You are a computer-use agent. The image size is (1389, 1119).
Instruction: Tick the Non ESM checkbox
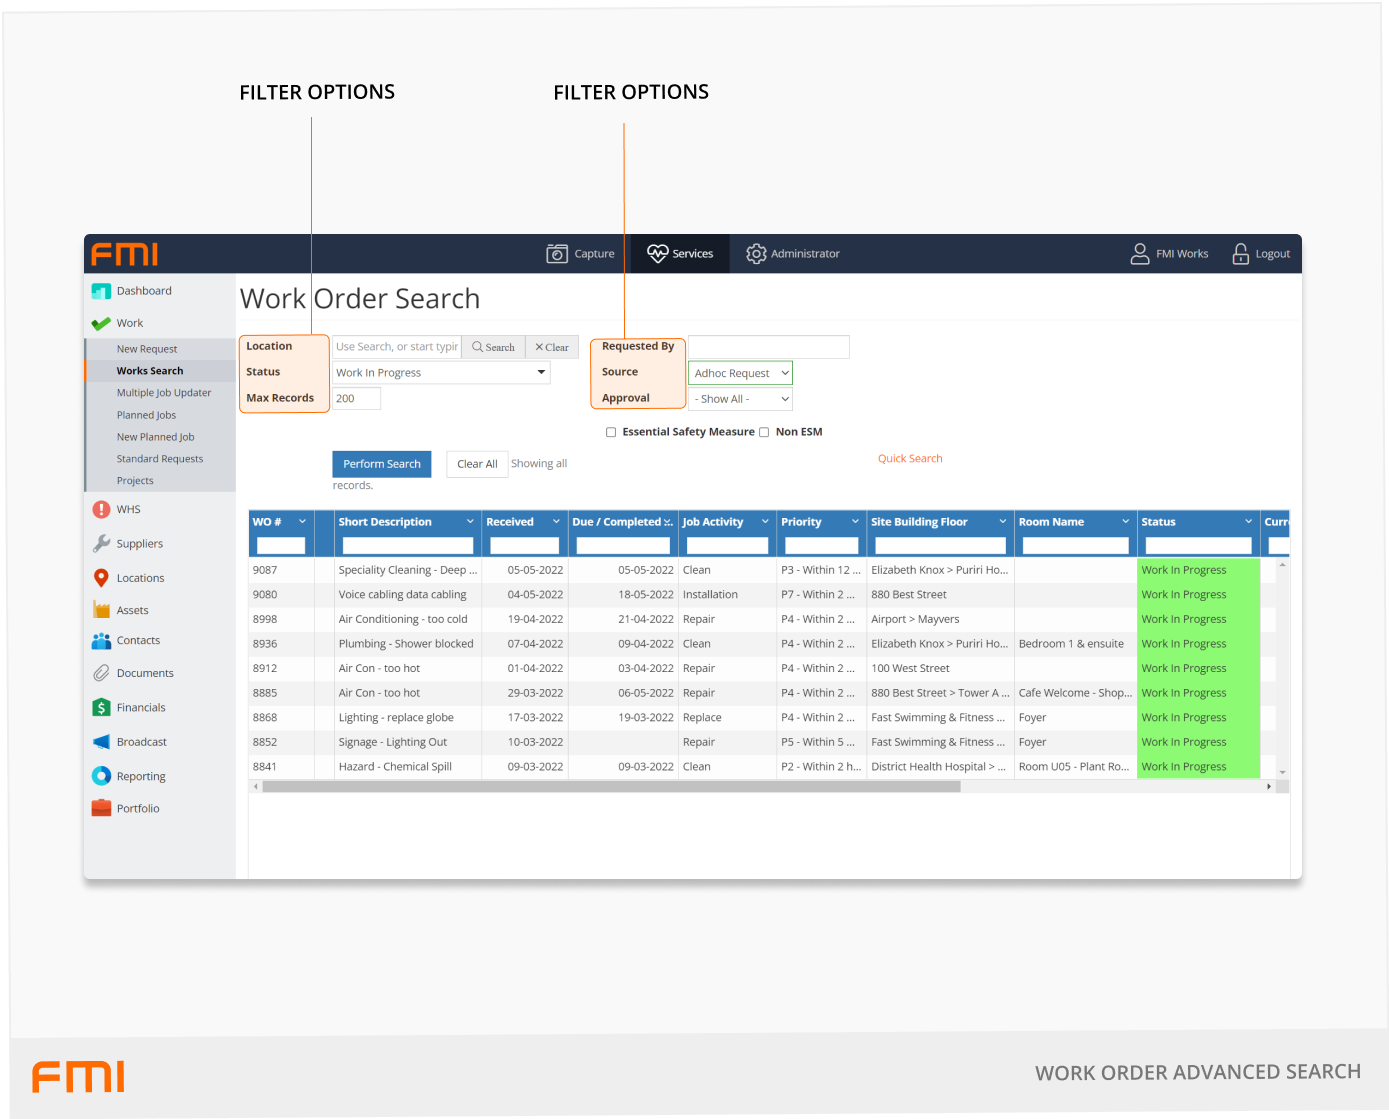764,432
